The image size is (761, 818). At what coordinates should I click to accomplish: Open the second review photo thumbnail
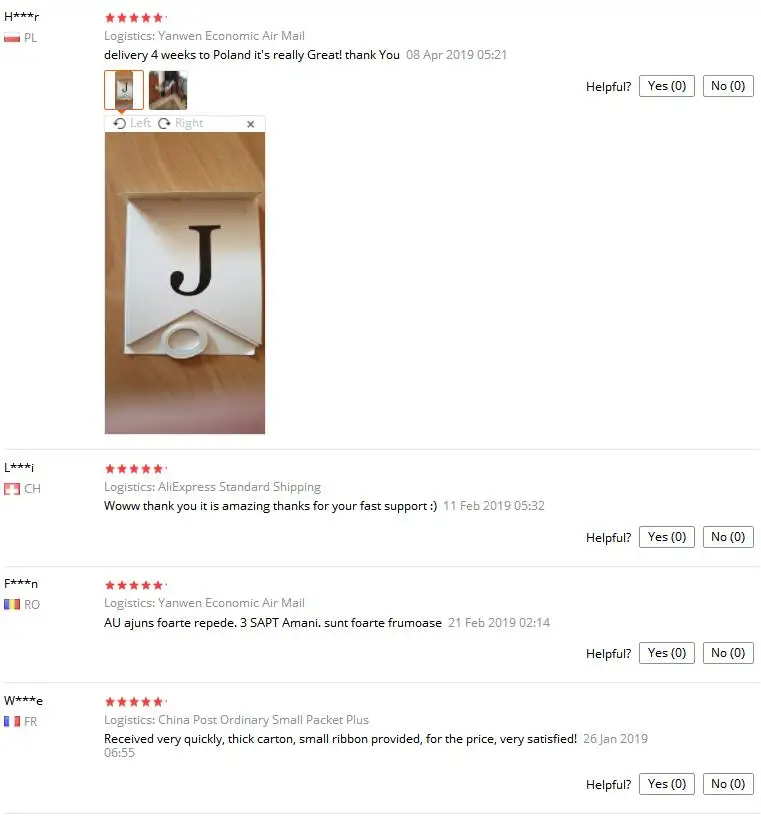[x=168, y=90]
